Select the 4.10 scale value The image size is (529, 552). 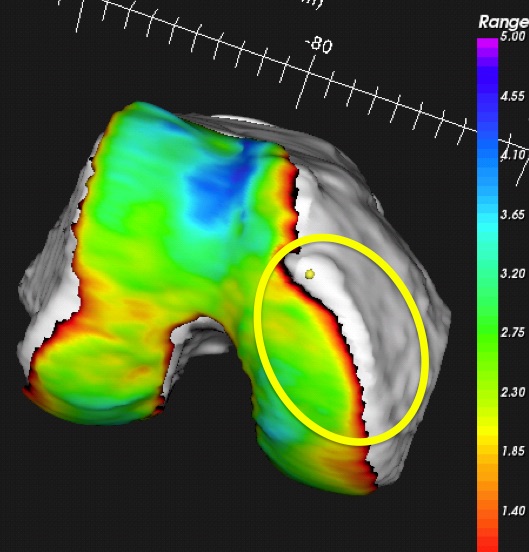pyautogui.click(x=512, y=155)
